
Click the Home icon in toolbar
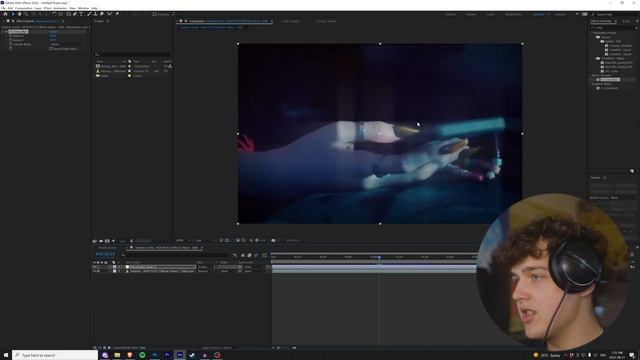(5, 14)
